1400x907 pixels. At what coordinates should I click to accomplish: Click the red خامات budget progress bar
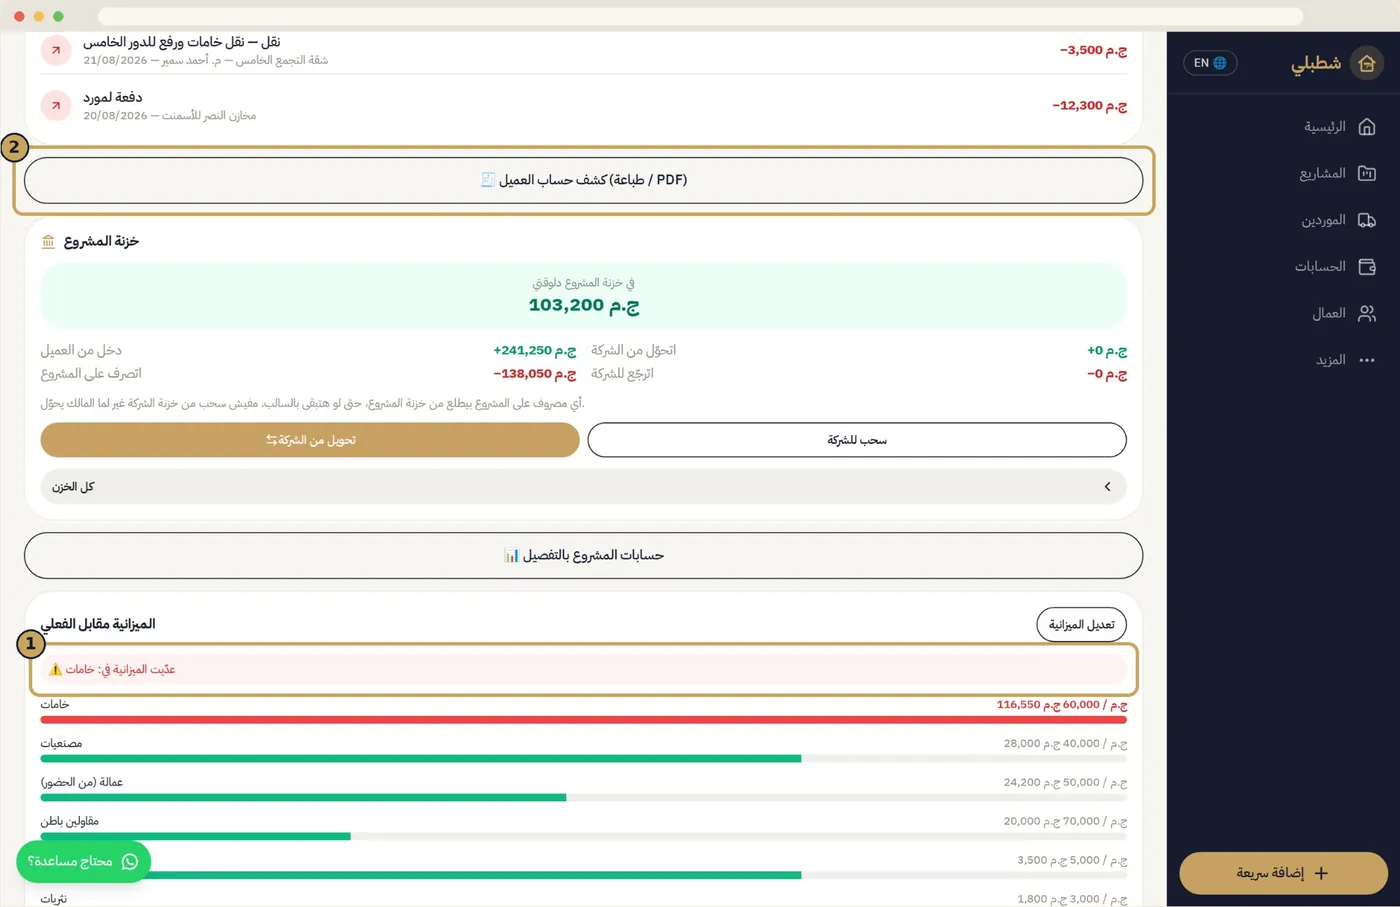click(x=583, y=719)
